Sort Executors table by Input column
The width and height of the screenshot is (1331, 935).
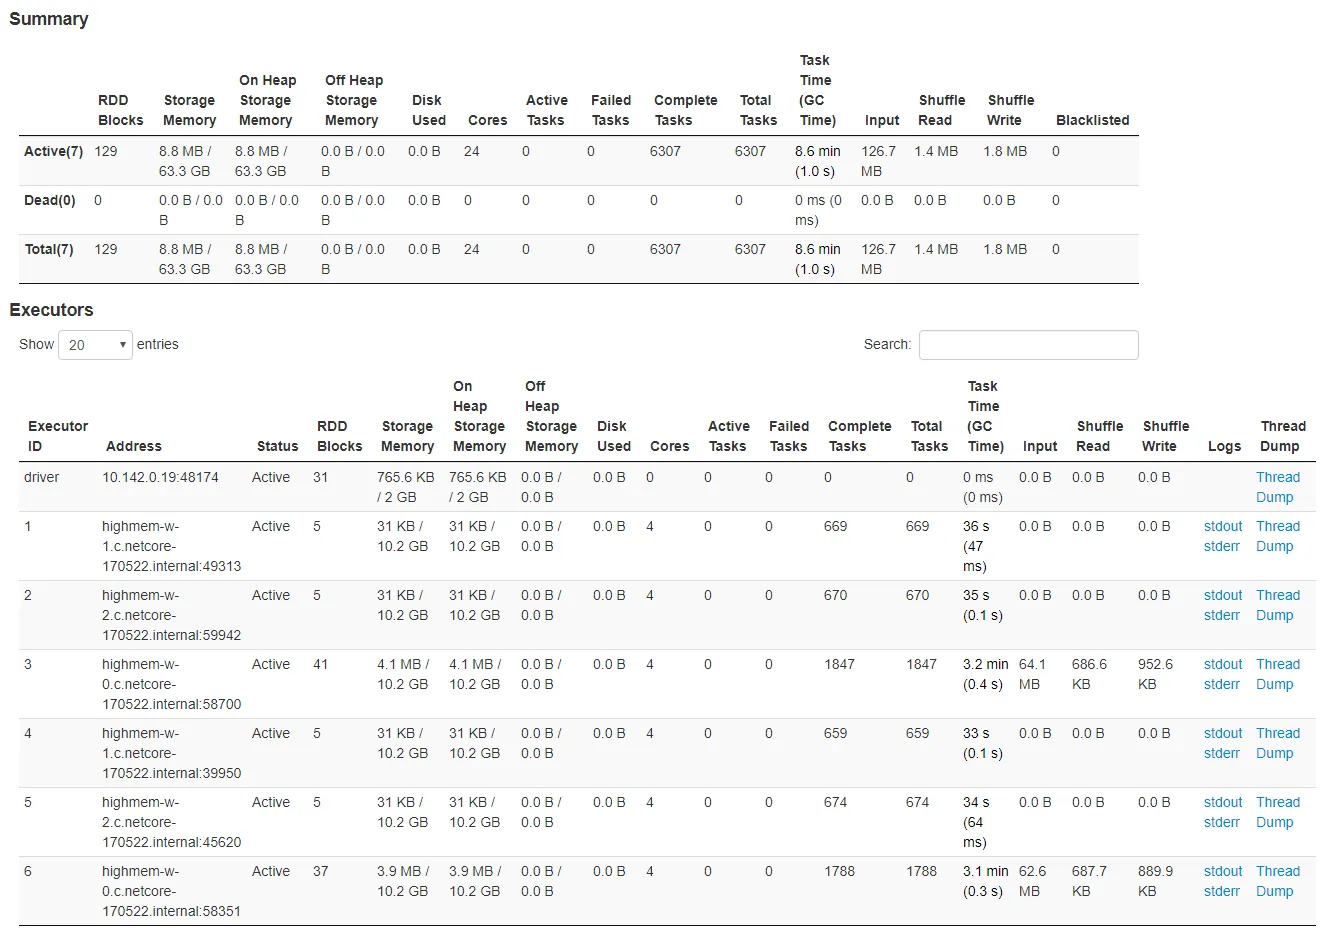[1040, 446]
